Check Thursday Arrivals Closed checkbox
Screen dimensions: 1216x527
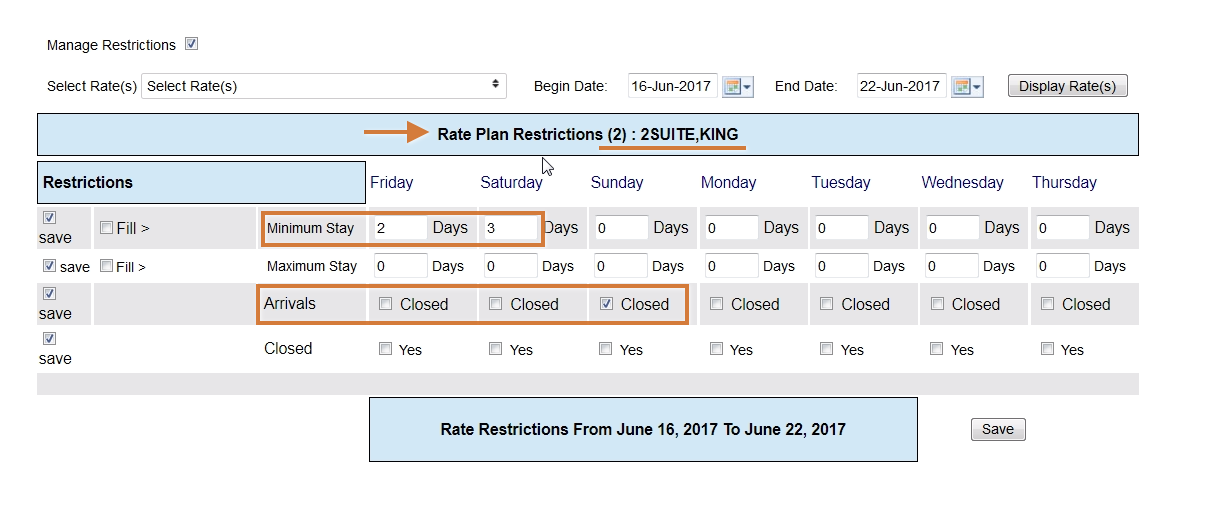1047,304
